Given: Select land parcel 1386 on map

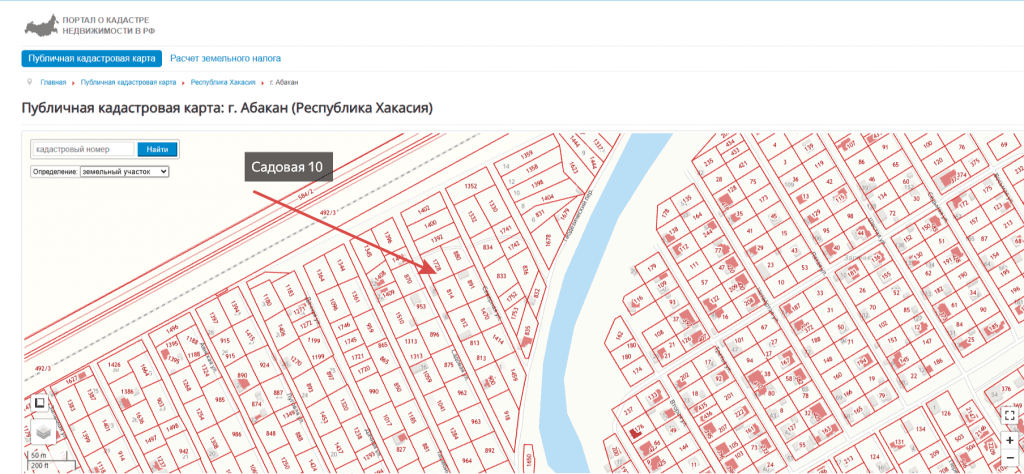Looking at the screenshot, I should coord(127,392).
